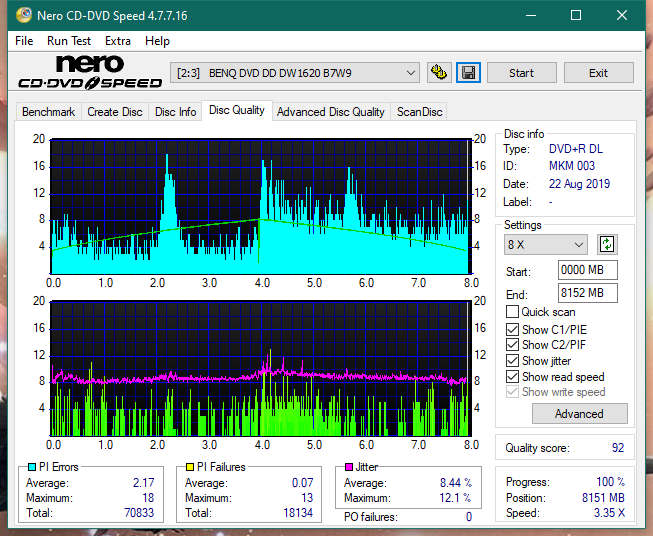Click the refresh speed settings icon
The image size is (653, 536).
(607, 244)
